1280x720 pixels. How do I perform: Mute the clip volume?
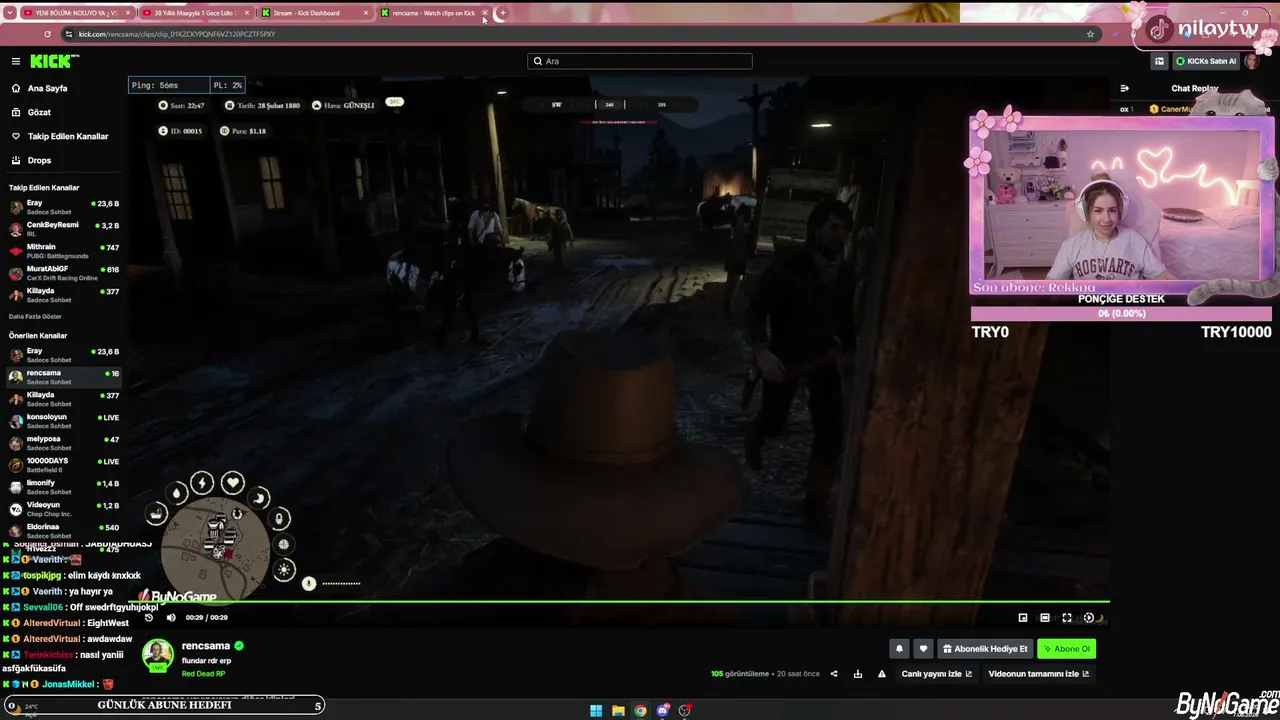tap(171, 618)
